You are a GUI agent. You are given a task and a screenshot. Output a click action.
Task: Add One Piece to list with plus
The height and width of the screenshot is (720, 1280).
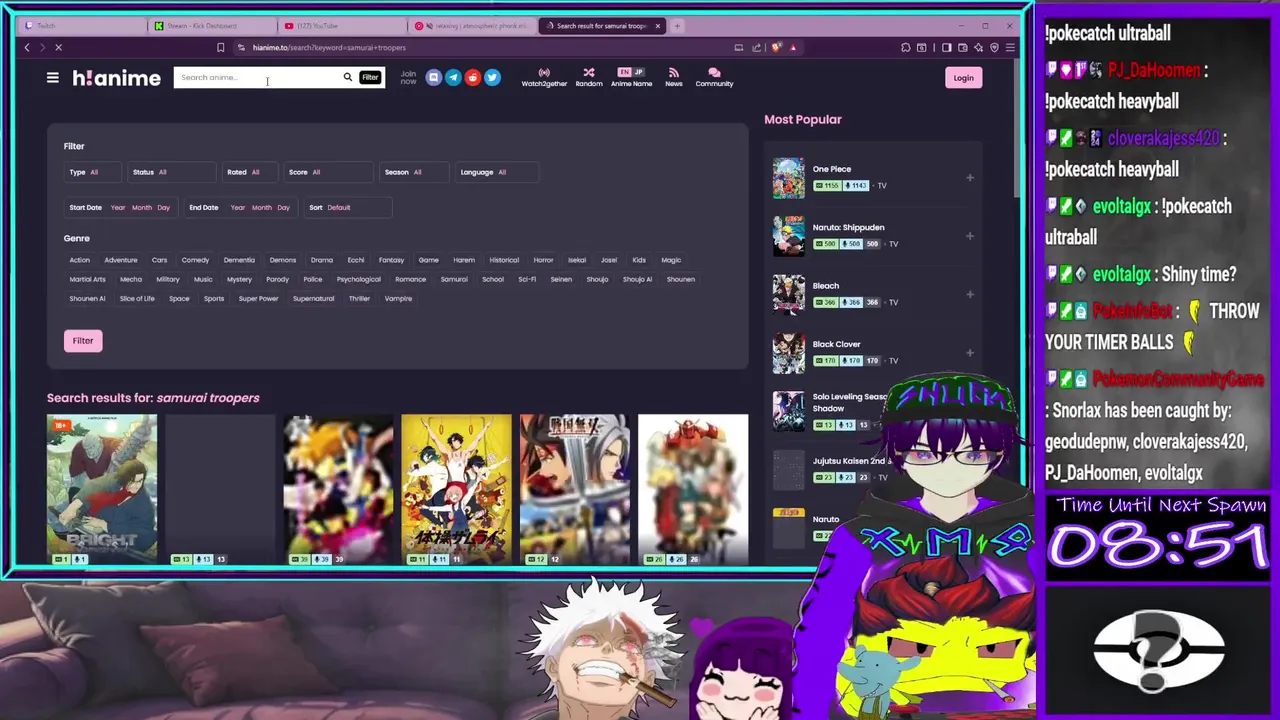coord(969,178)
